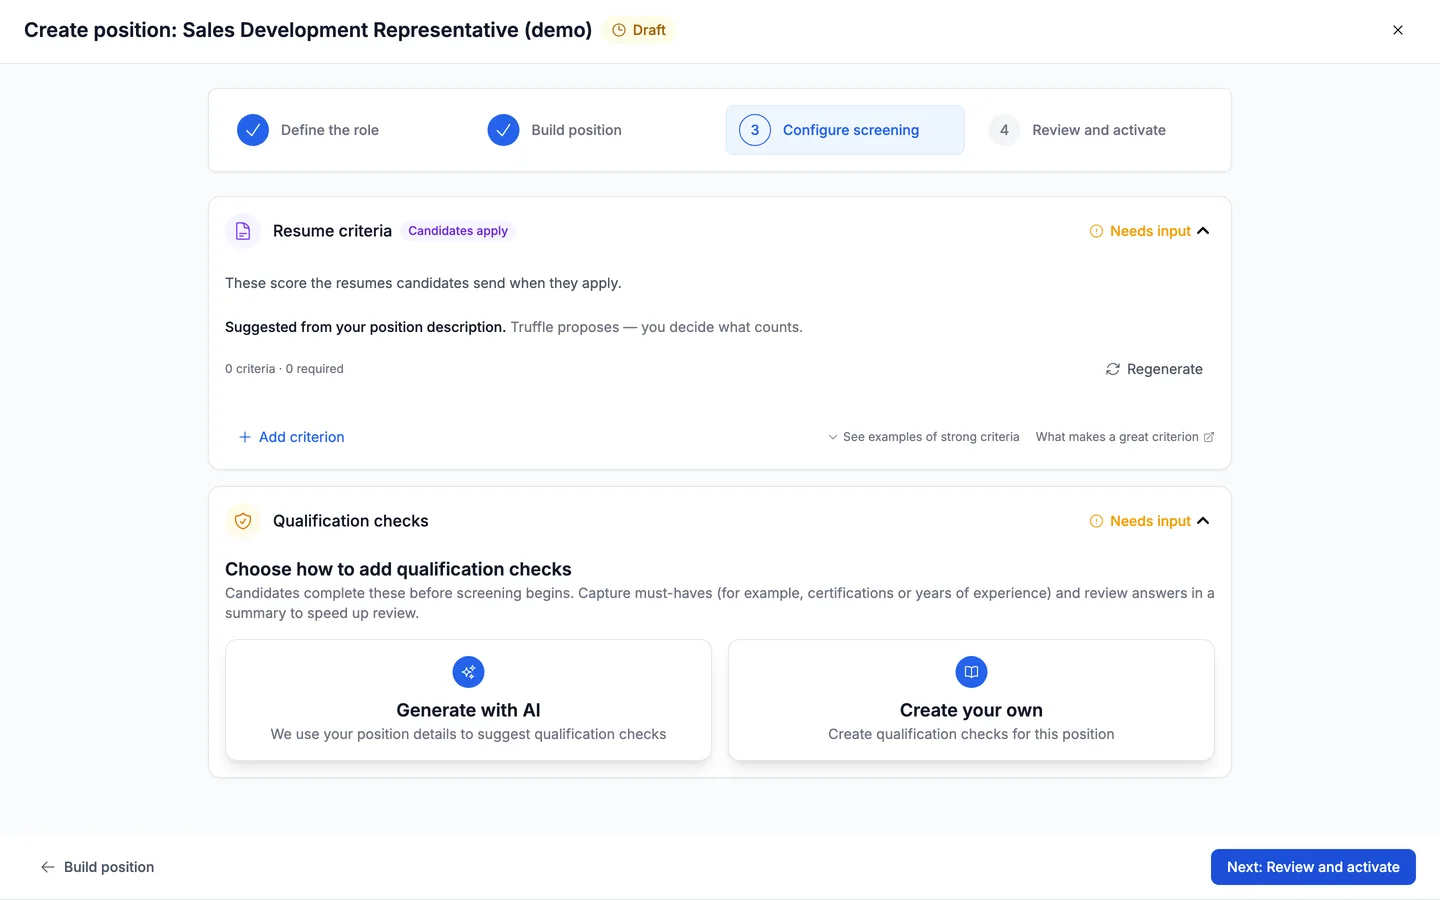Click Needs input status in Qualification checks

click(1150, 521)
